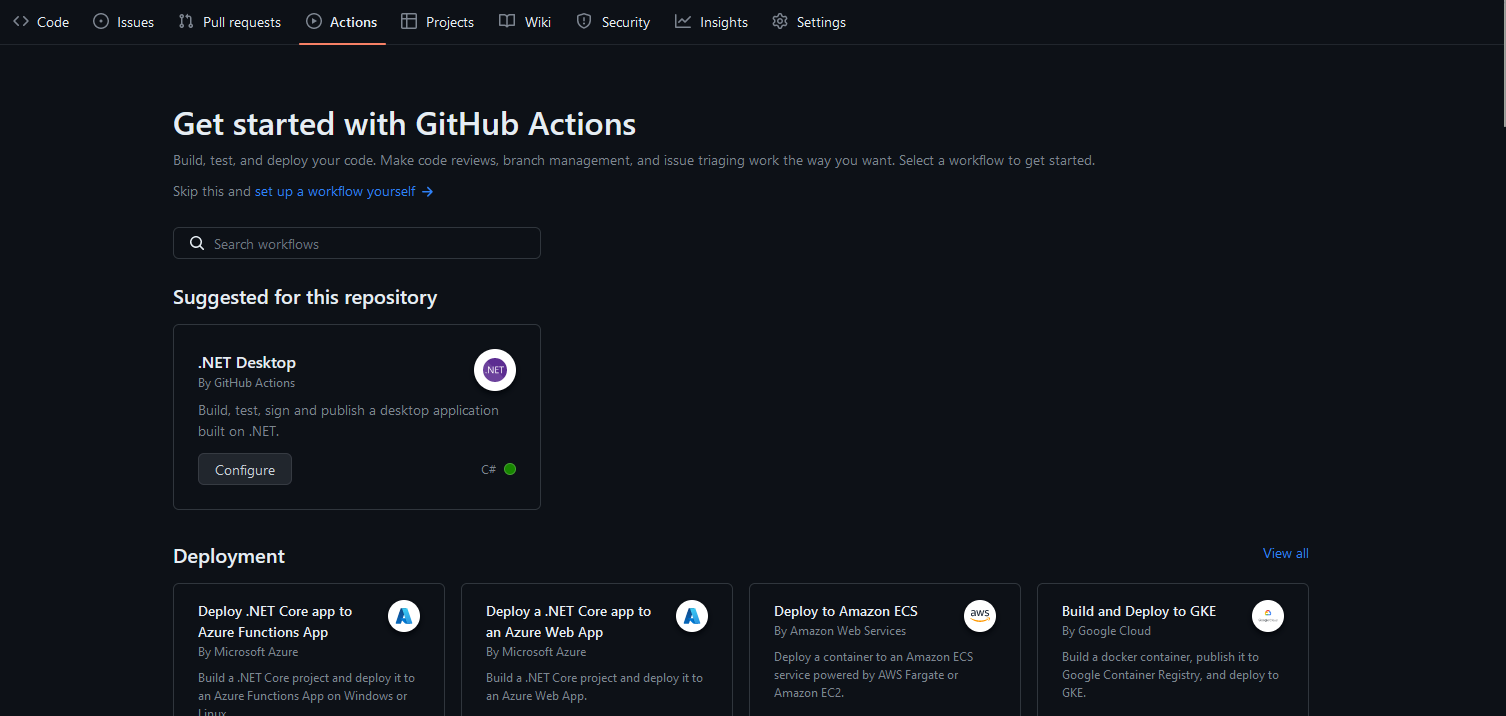Click the Security shield icon
1506x716 pixels.
click(583, 21)
